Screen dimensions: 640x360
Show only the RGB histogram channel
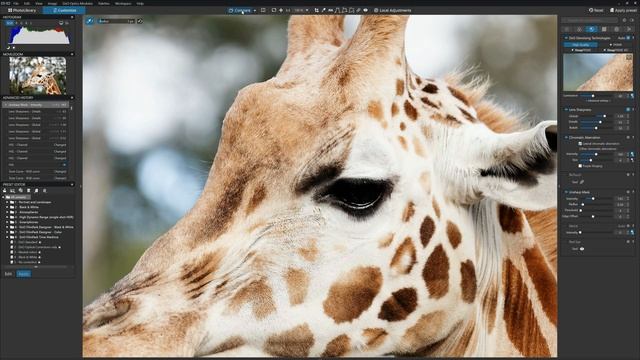click(10, 23)
